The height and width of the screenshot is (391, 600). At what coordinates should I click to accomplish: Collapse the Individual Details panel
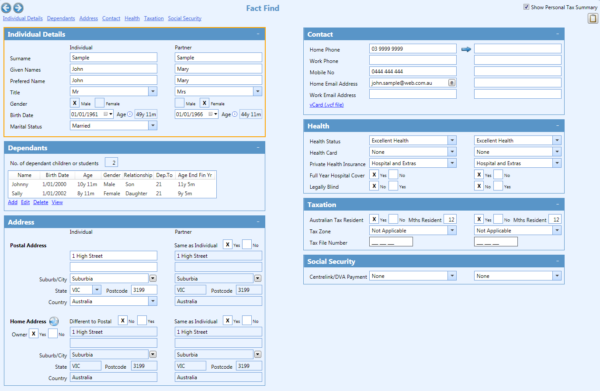point(258,34)
